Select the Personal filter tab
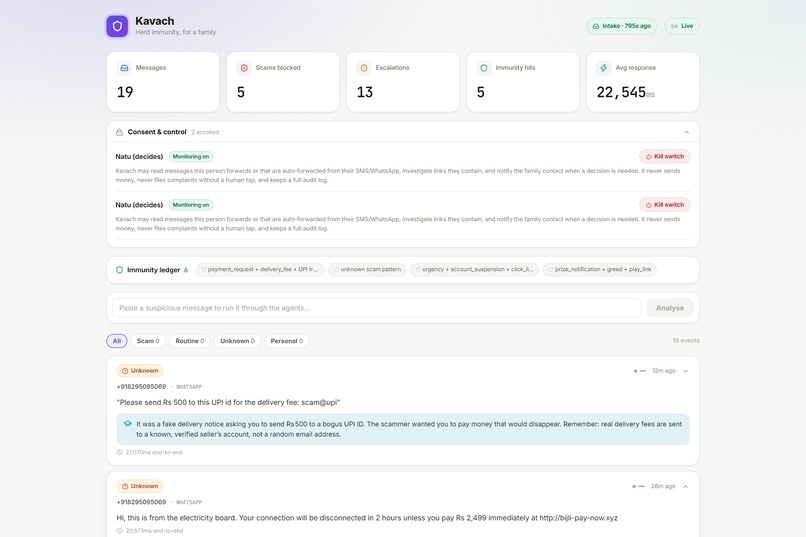This screenshot has height=537, width=806. tap(287, 341)
